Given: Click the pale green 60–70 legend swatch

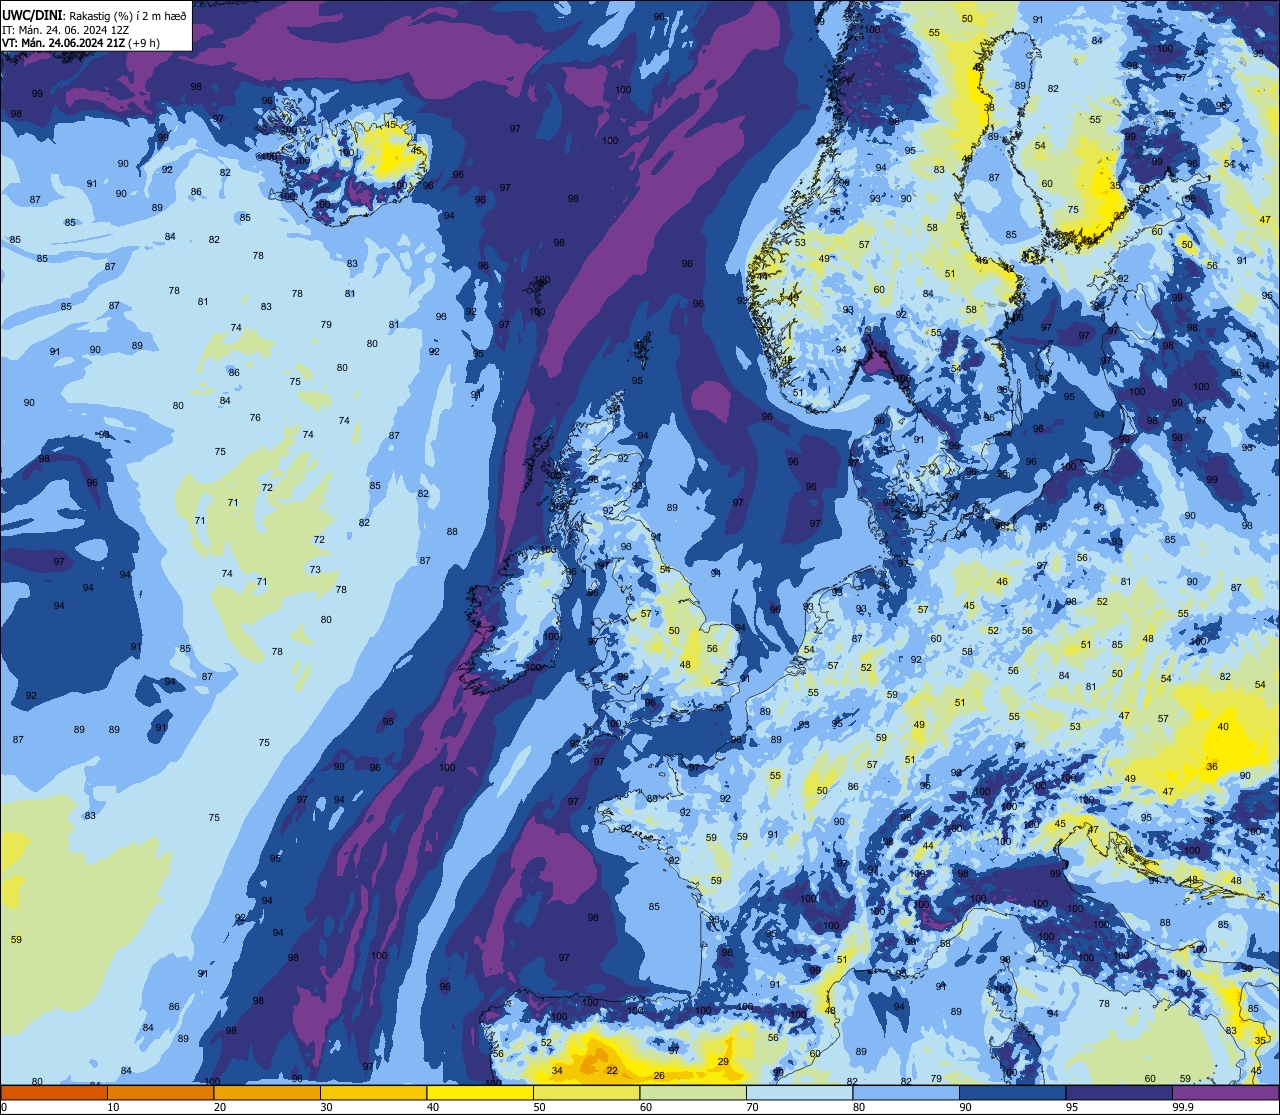Looking at the screenshot, I should (693, 1092).
